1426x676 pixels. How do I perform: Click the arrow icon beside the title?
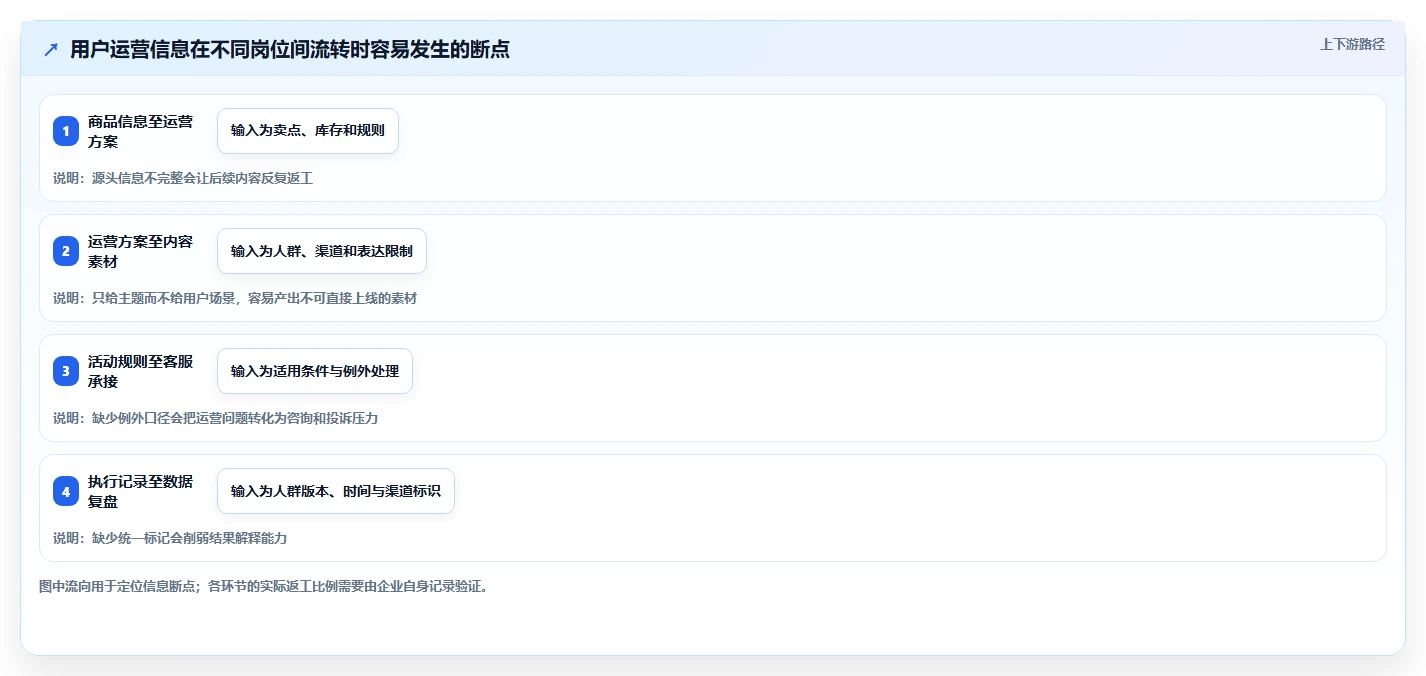(x=51, y=49)
